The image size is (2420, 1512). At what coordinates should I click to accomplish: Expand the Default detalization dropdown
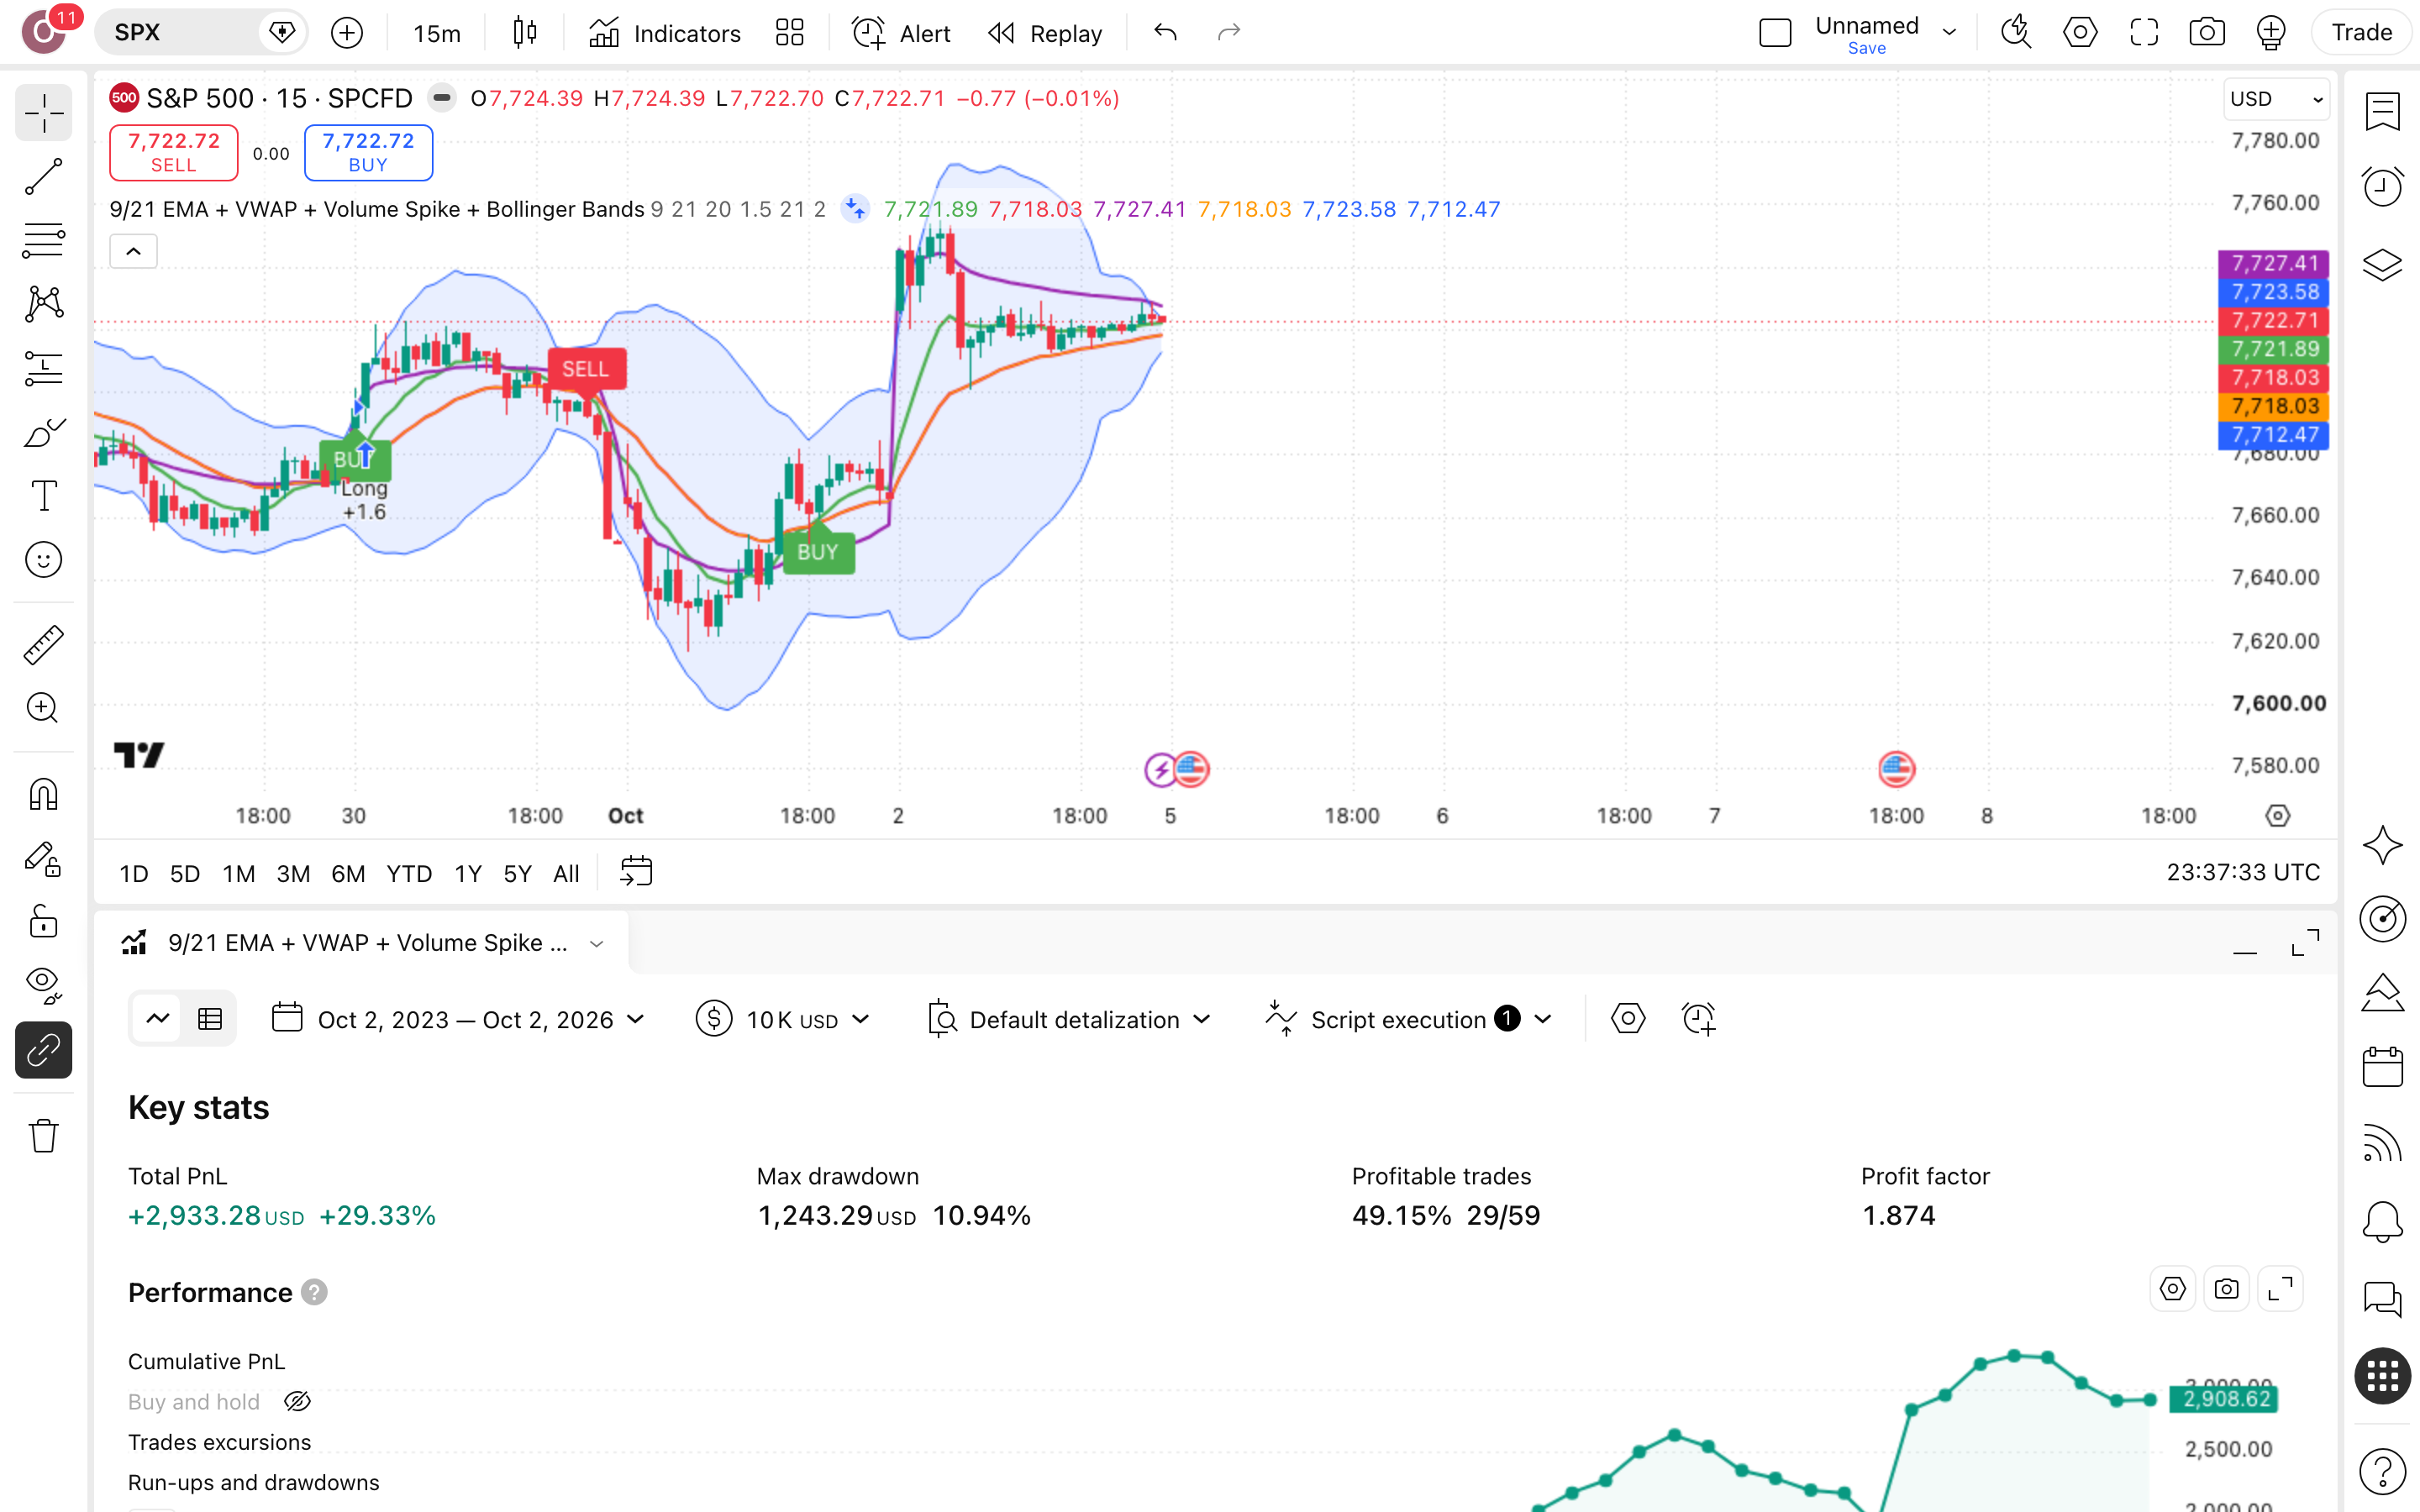click(x=1069, y=1019)
